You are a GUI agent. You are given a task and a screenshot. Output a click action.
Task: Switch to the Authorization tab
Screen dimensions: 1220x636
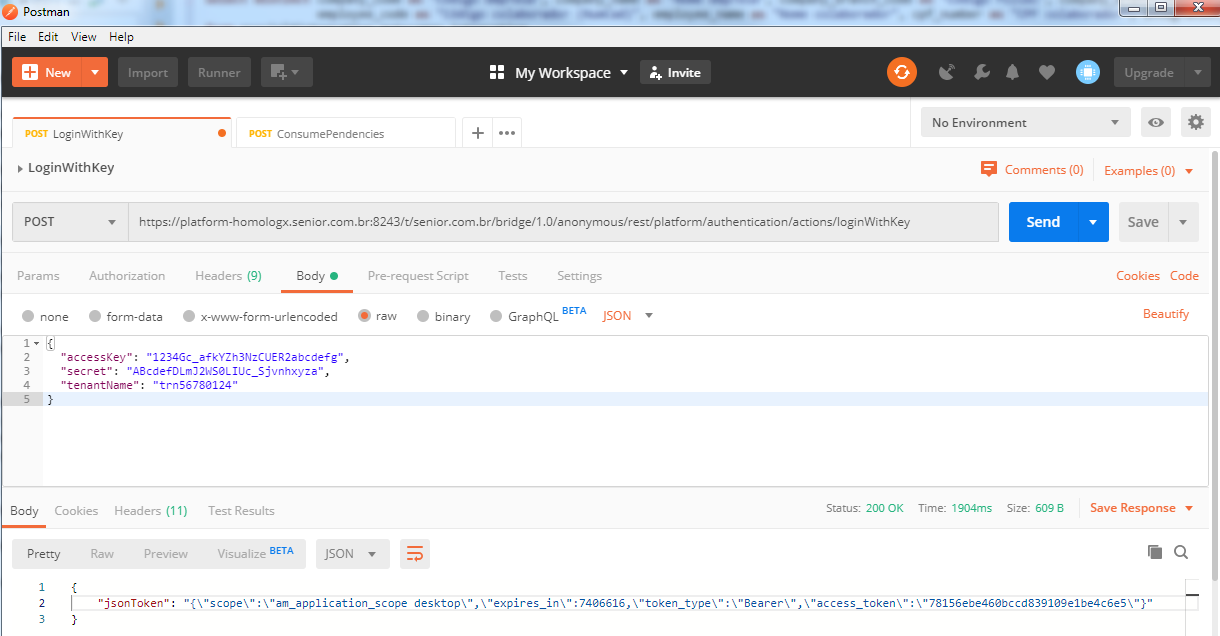click(127, 275)
